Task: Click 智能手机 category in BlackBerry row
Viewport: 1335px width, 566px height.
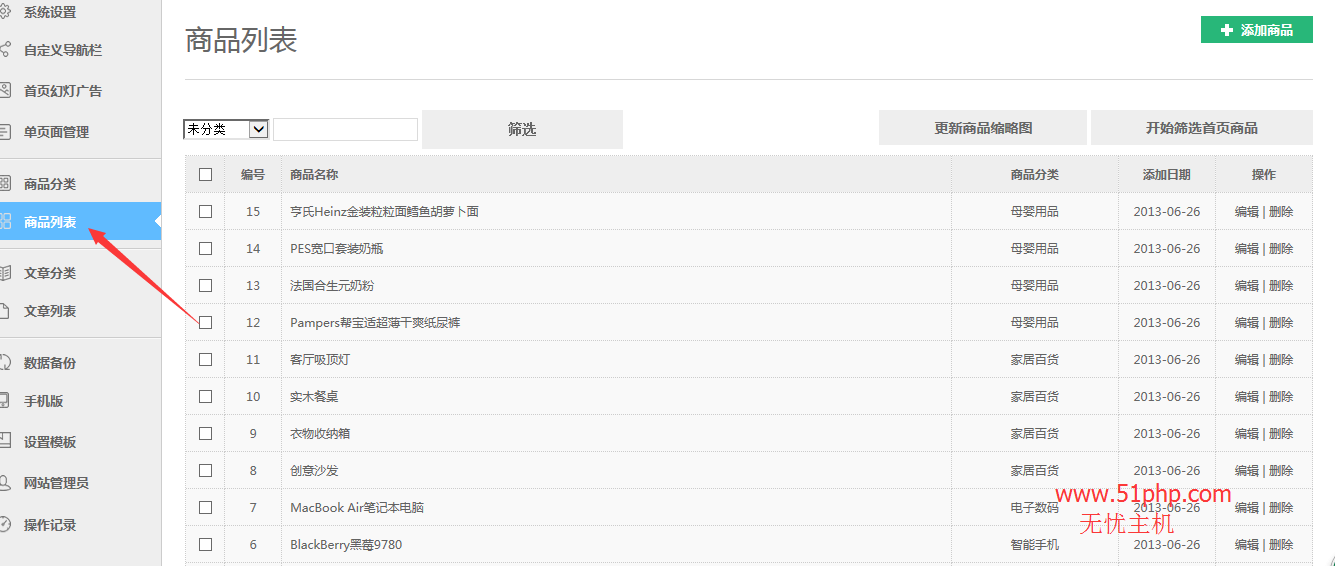Action: tap(1035, 544)
